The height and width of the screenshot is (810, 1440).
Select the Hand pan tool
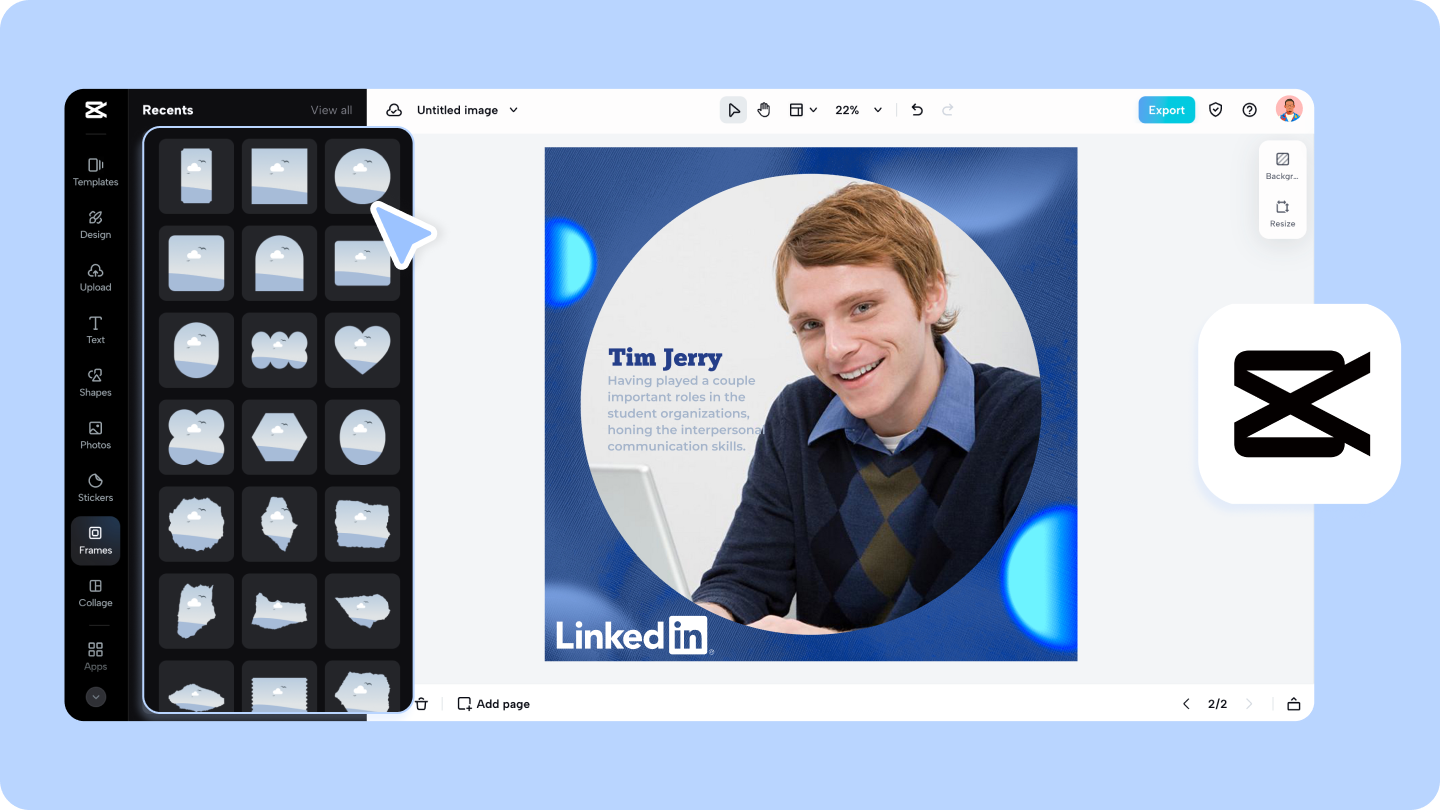tap(764, 110)
